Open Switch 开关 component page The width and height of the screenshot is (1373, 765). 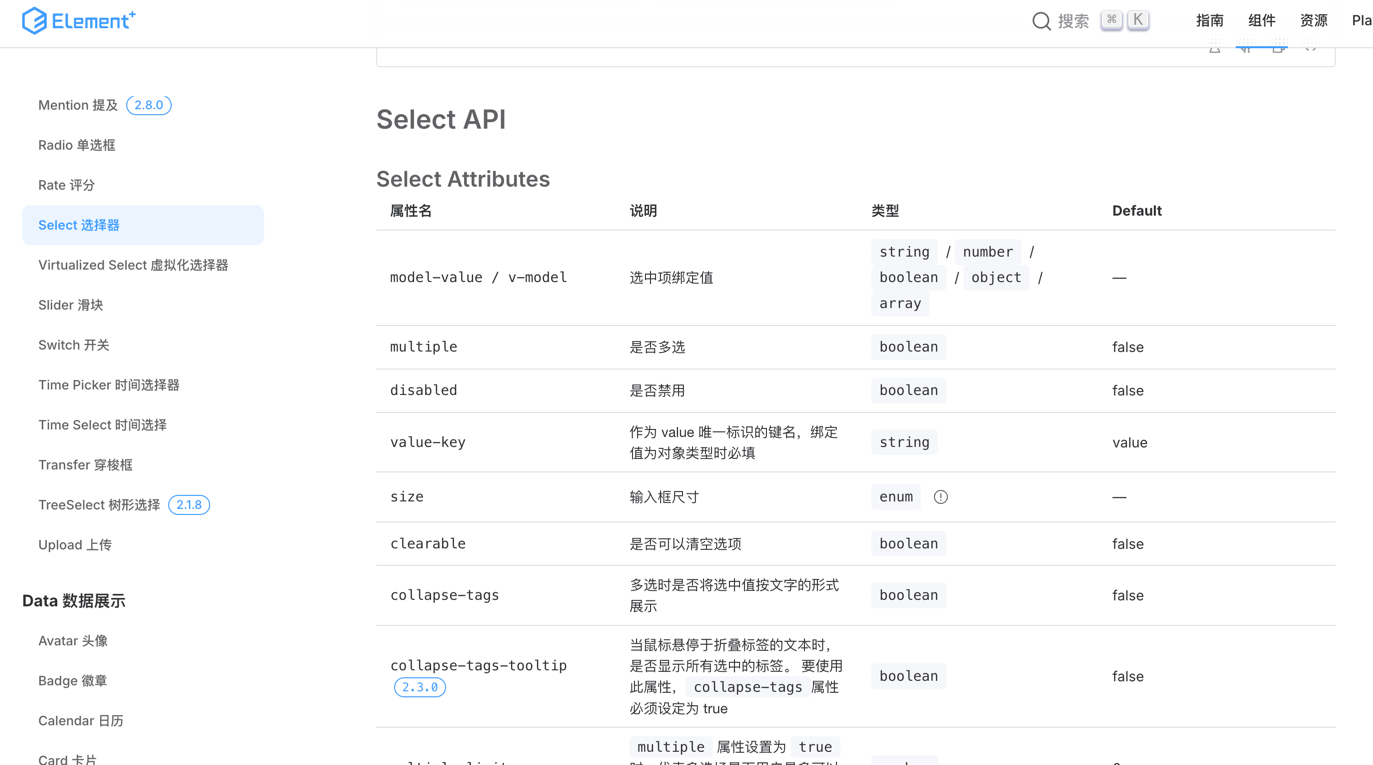coord(74,345)
